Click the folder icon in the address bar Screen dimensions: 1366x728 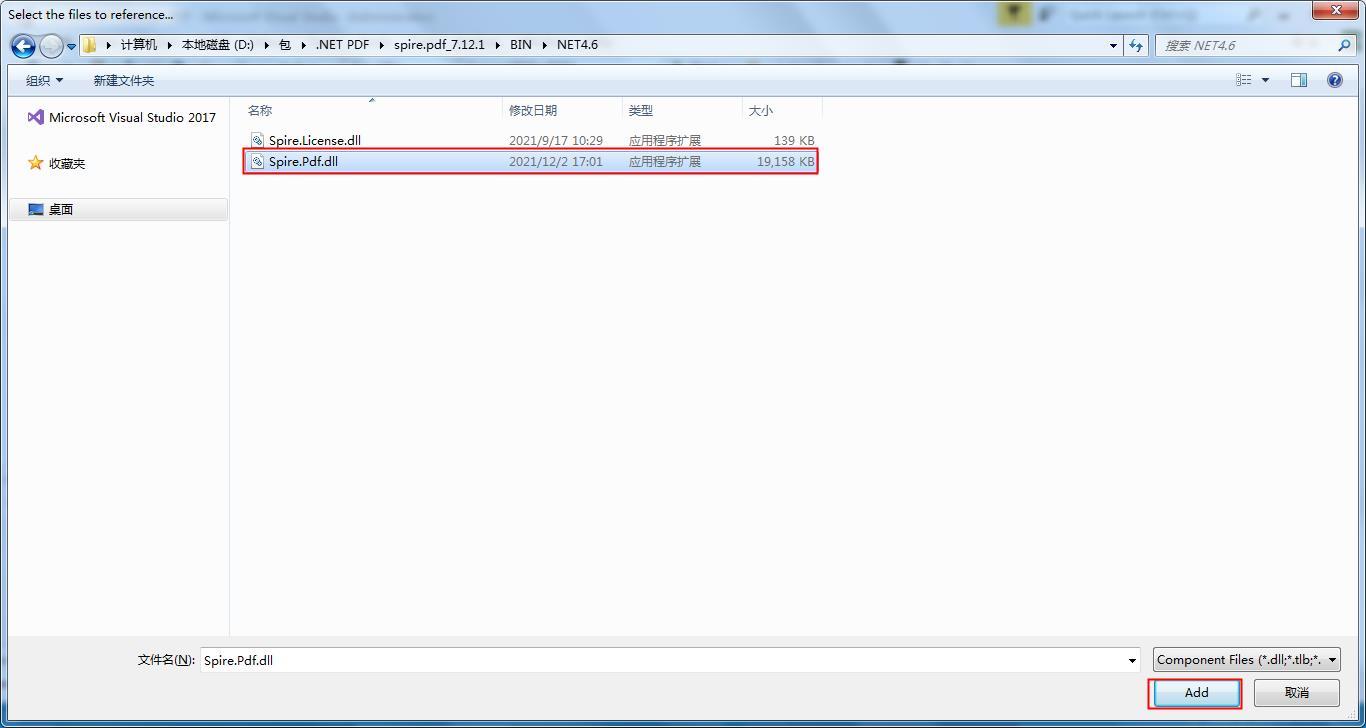click(88, 45)
